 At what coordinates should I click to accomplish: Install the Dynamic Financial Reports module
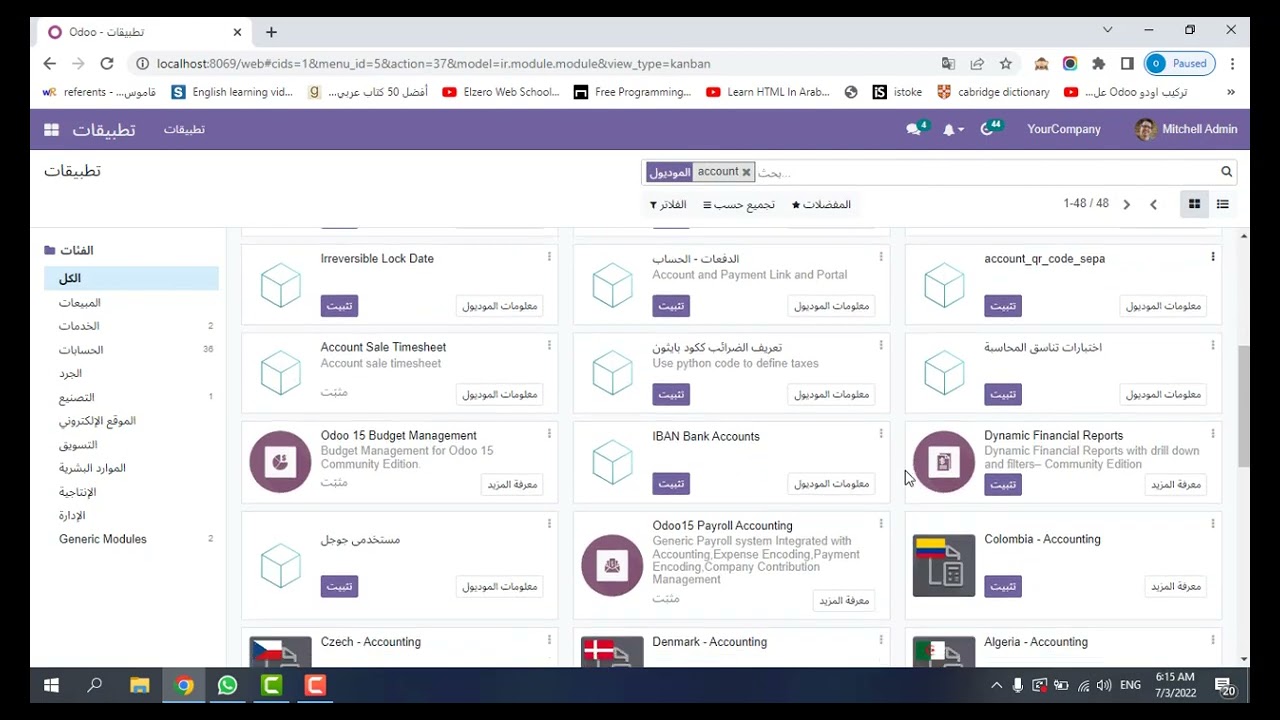[1003, 485]
